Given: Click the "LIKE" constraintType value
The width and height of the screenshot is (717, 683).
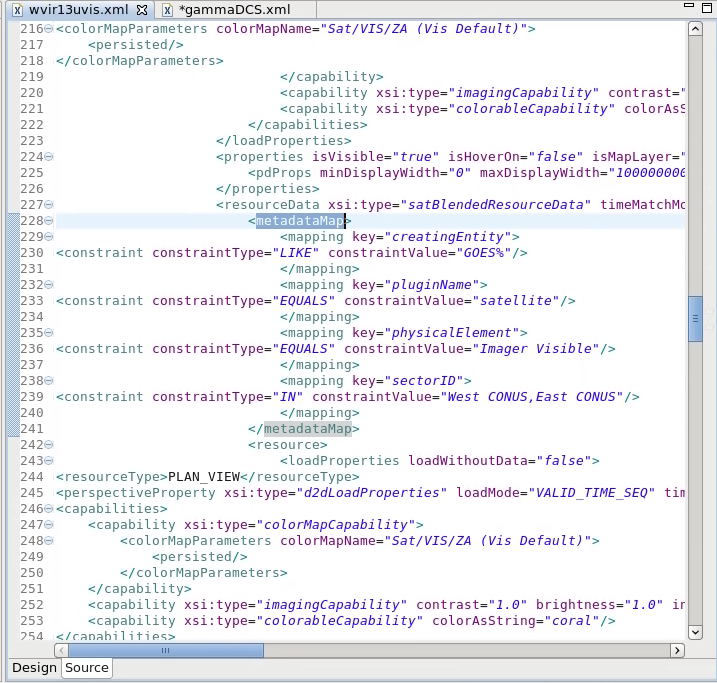Looking at the screenshot, I should (296, 253).
